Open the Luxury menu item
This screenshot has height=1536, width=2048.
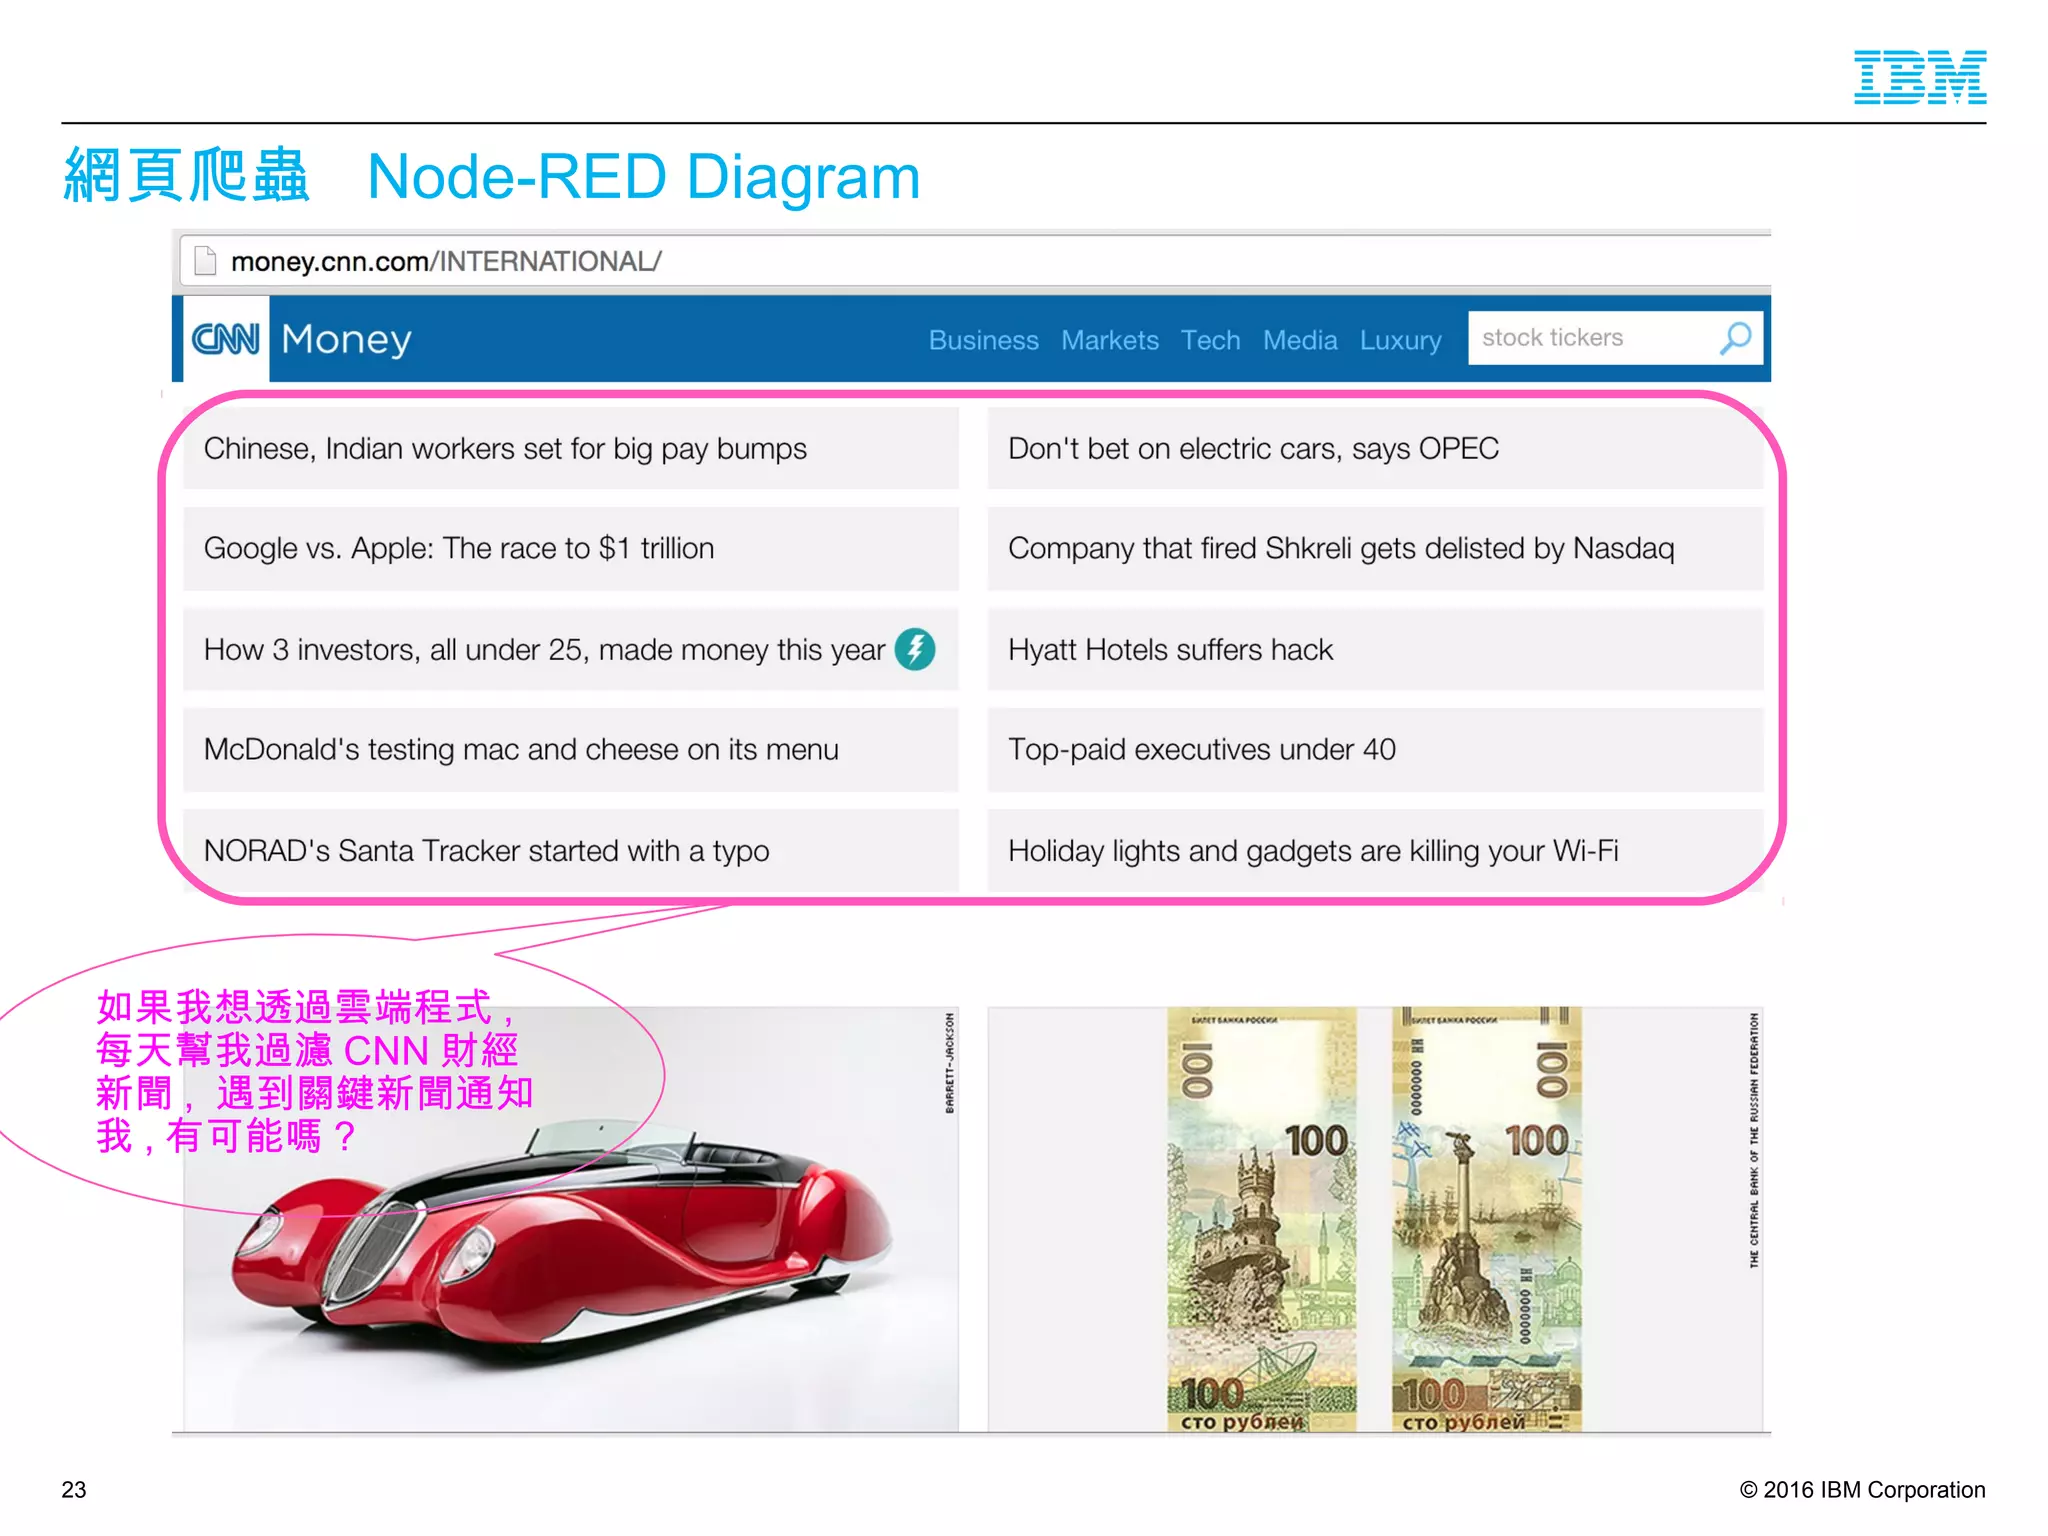(x=1400, y=341)
